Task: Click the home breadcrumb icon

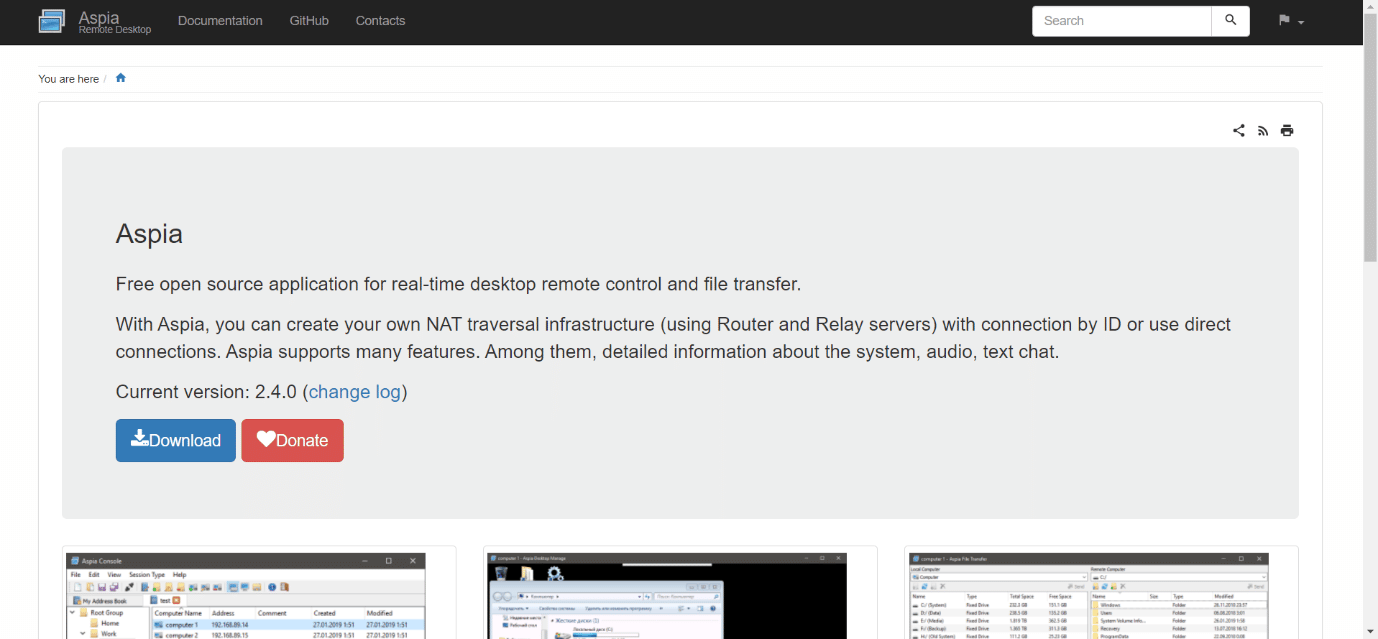Action: tap(121, 78)
